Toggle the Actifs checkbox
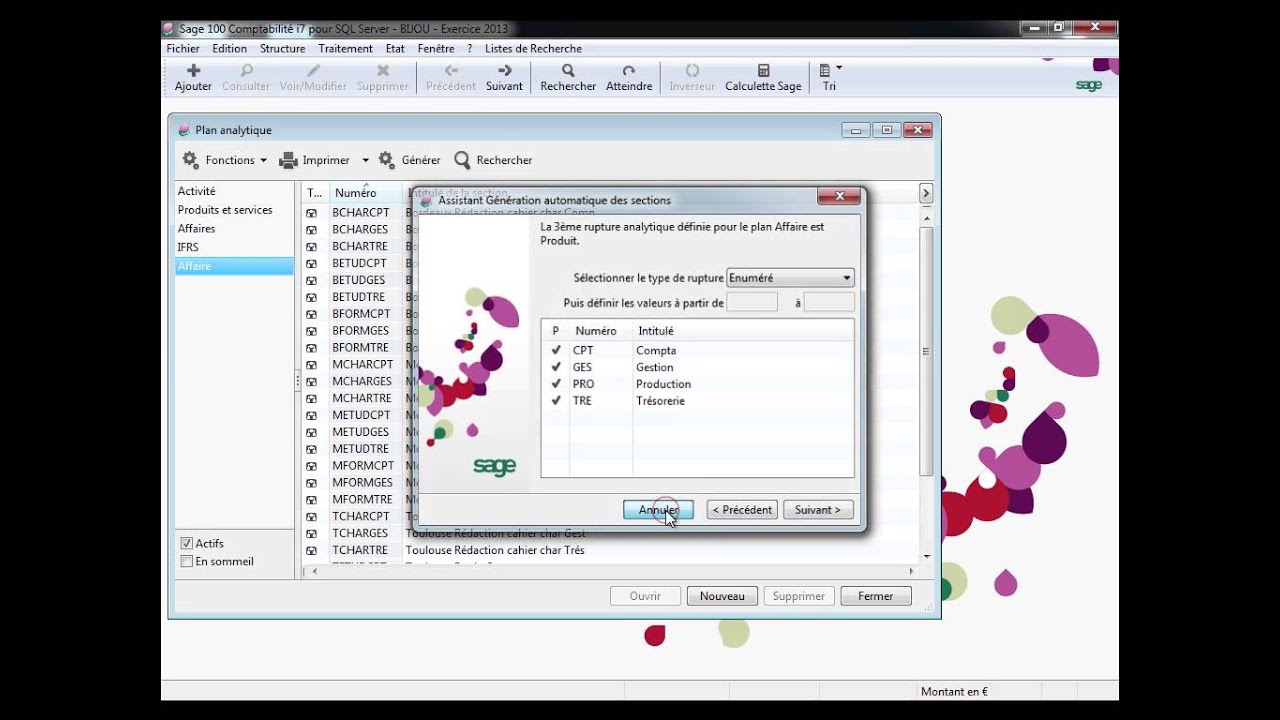Viewport: 1280px width, 720px height. pos(186,543)
